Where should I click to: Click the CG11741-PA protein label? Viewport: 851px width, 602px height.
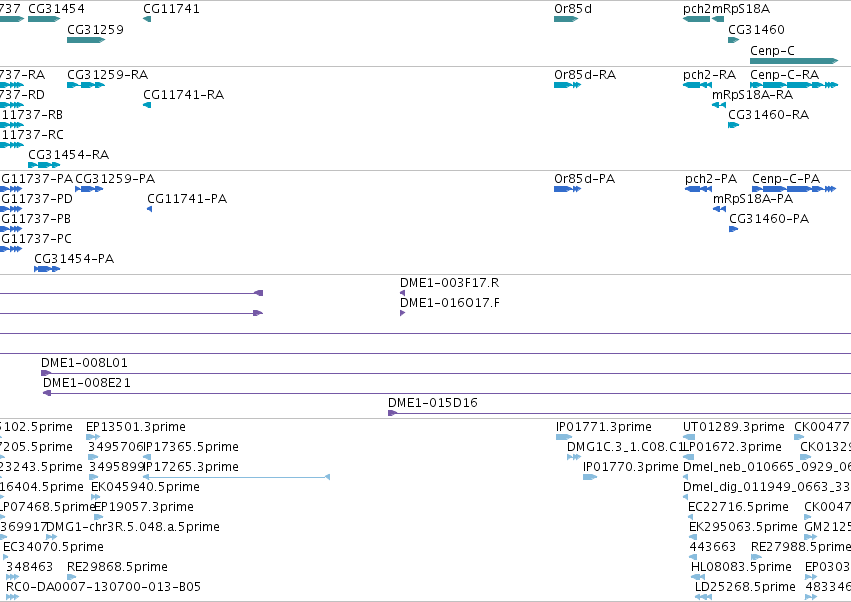tap(187, 199)
